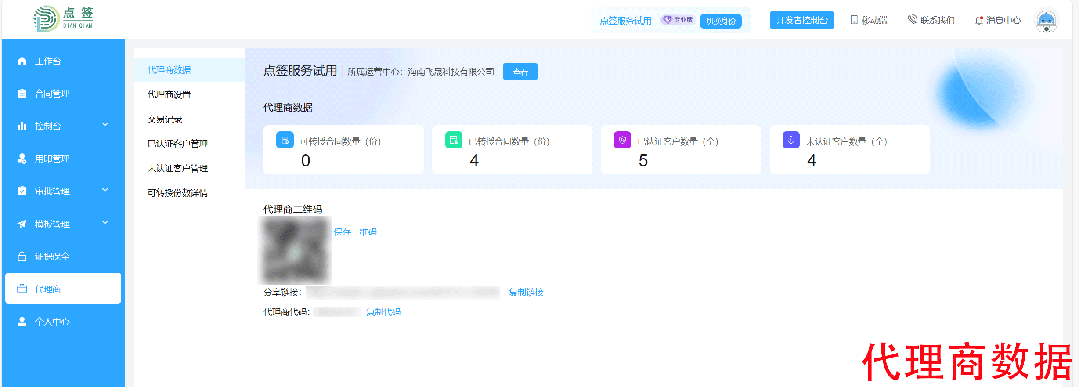
Task: Expand the 审批流程 chevron in sidebar
Action: tap(105, 189)
